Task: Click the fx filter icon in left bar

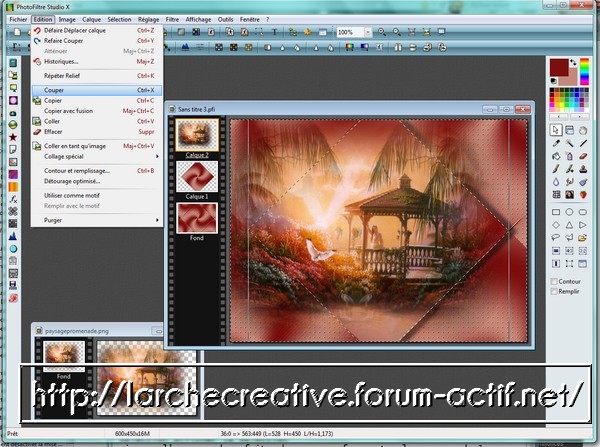Action: [x=13, y=199]
